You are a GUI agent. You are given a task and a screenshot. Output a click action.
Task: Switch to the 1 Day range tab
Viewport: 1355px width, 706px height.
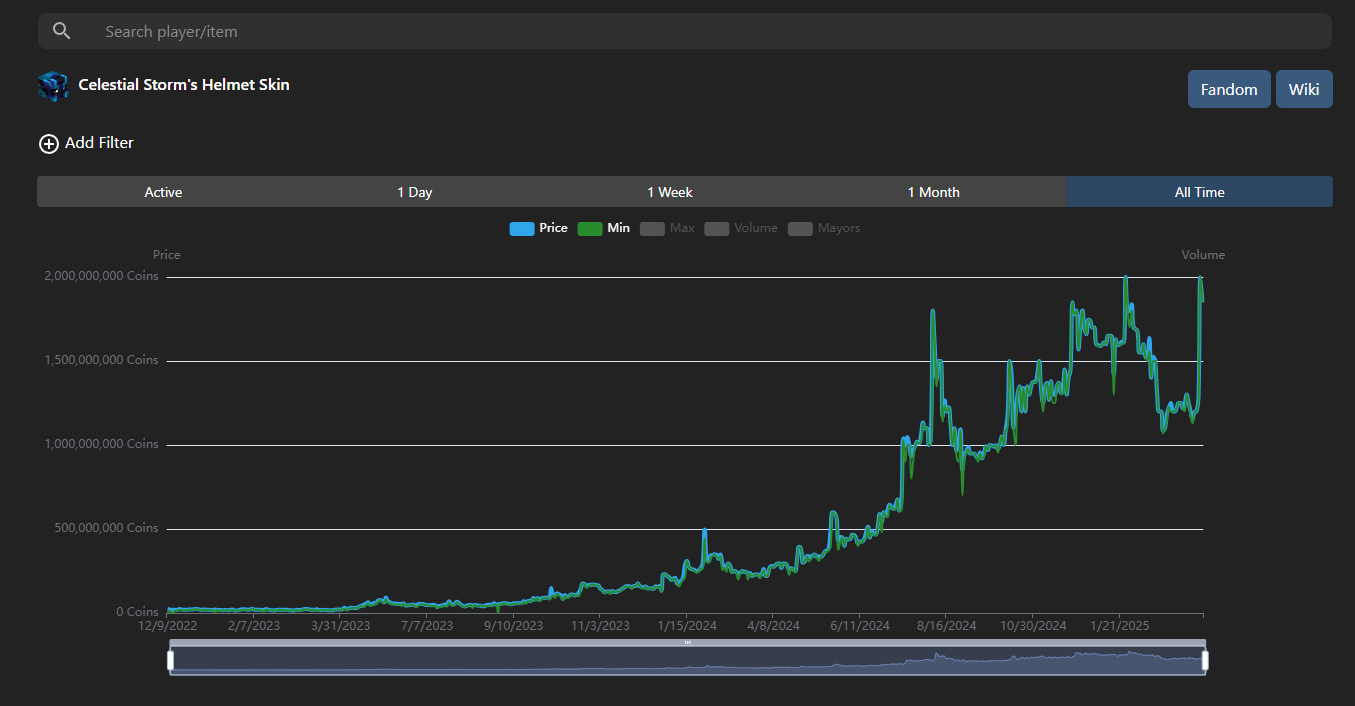click(x=414, y=192)
